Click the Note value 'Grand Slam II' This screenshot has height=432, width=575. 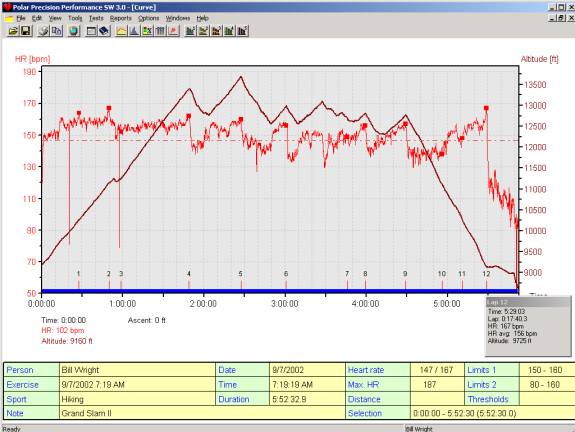coord(202,413)
